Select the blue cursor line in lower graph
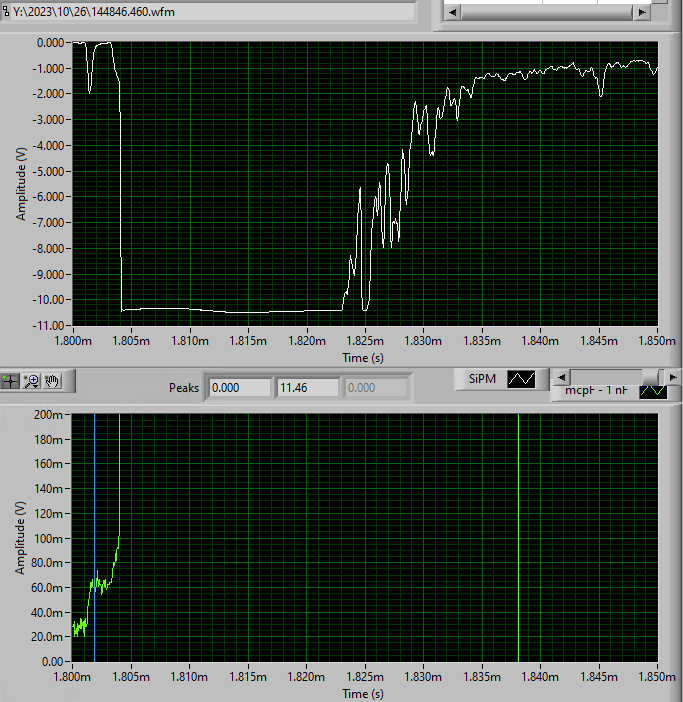Viewport: 683px width, 702px height. click(x=94, y=537)
